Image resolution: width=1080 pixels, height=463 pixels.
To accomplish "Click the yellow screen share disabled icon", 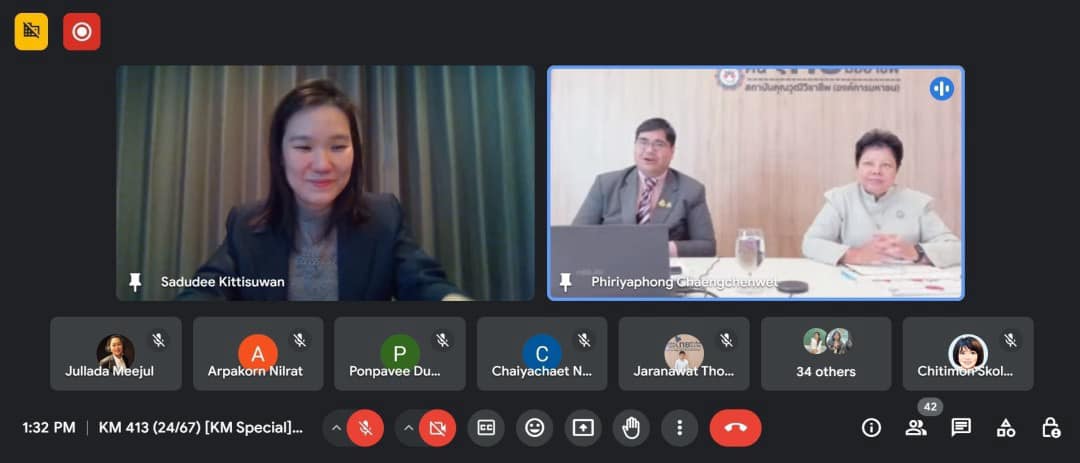I will 31,32.
